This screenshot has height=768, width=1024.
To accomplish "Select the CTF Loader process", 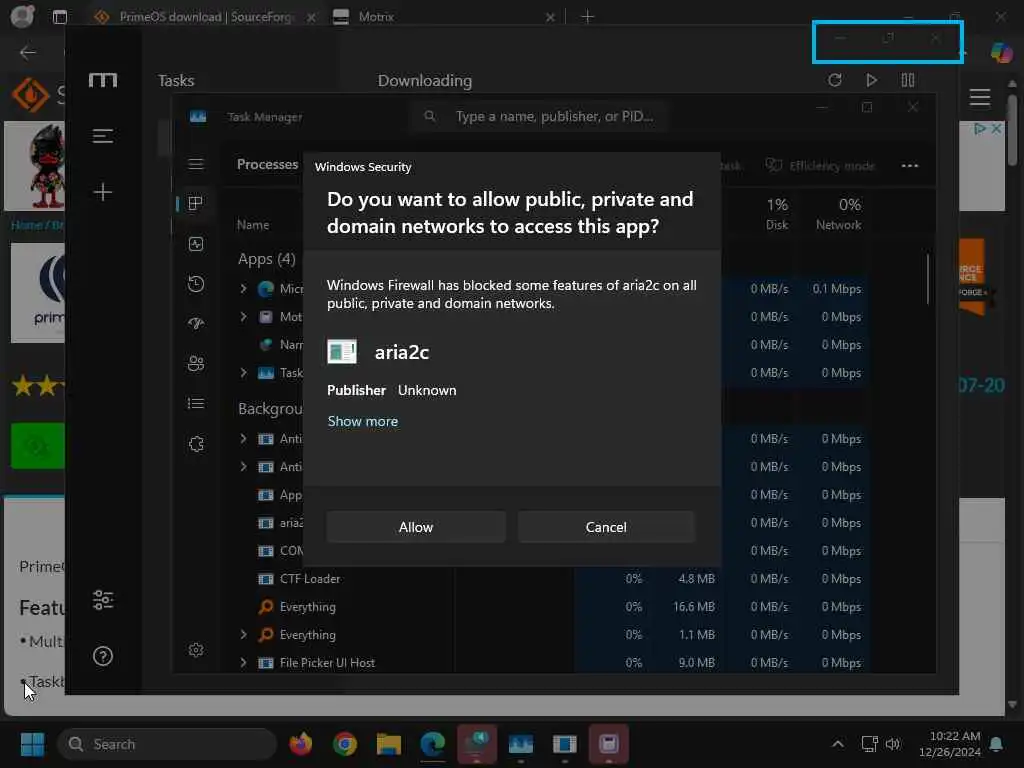I will (x=310, y=579).
